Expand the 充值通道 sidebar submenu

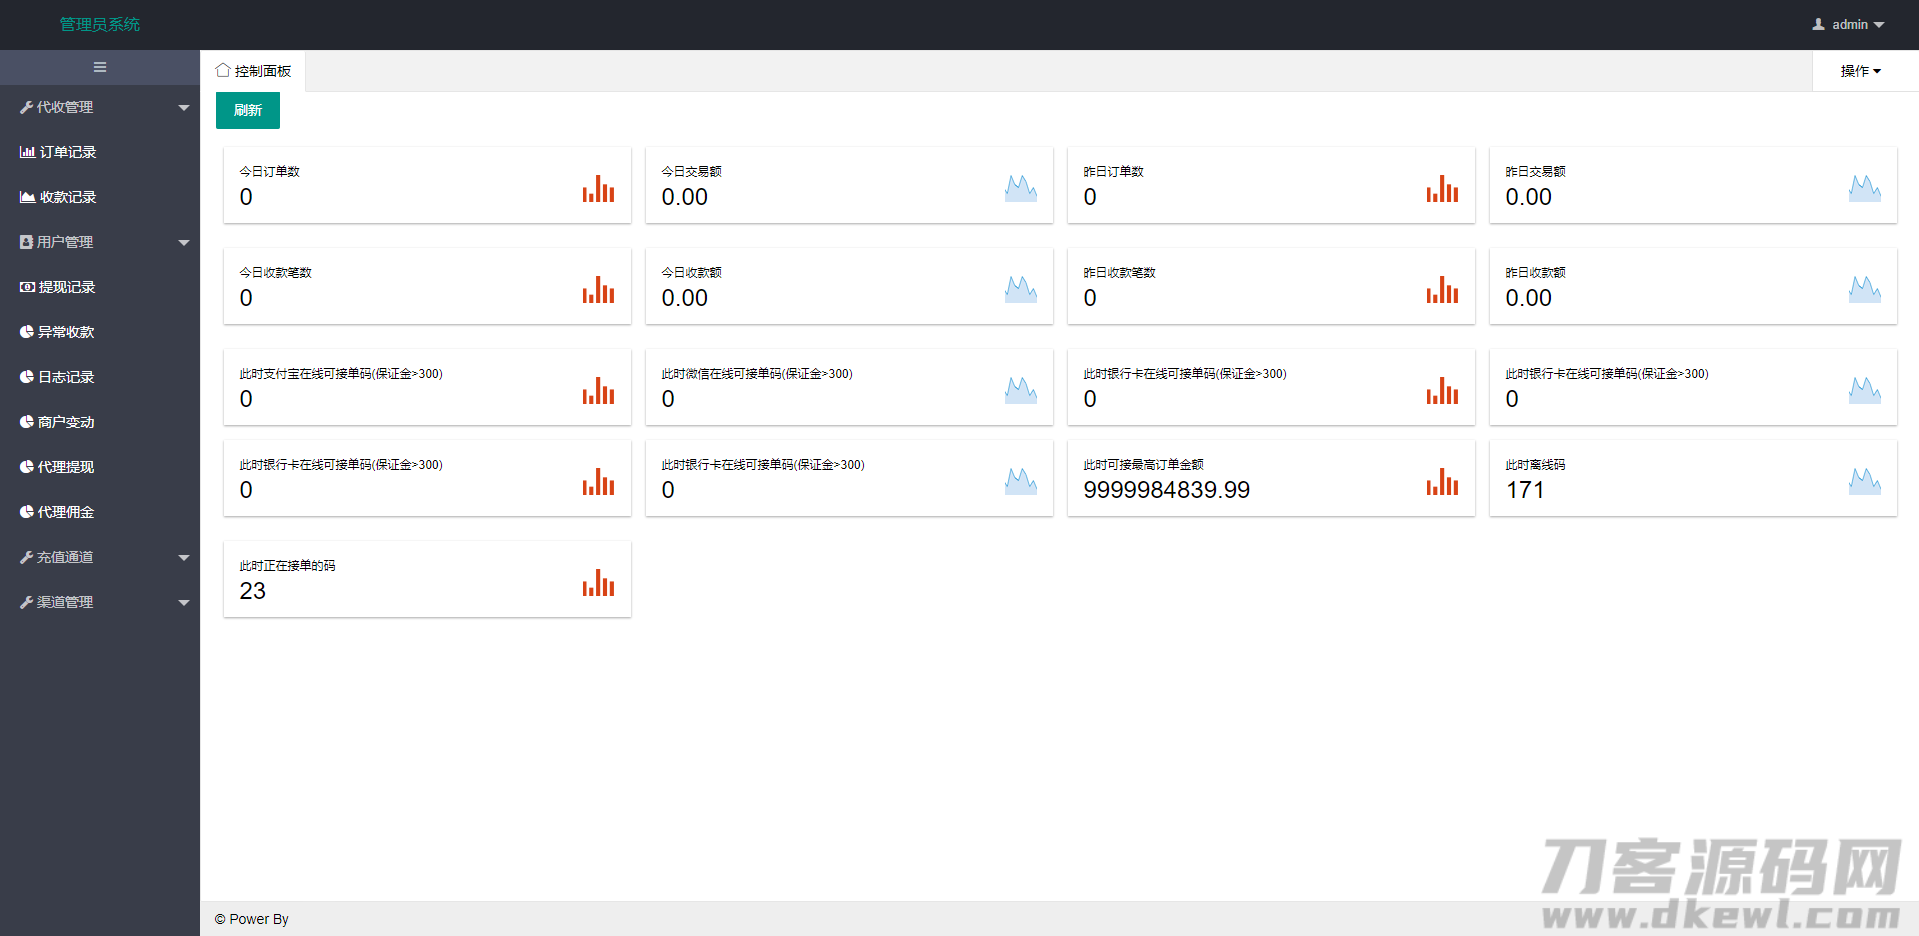point(100,557)
